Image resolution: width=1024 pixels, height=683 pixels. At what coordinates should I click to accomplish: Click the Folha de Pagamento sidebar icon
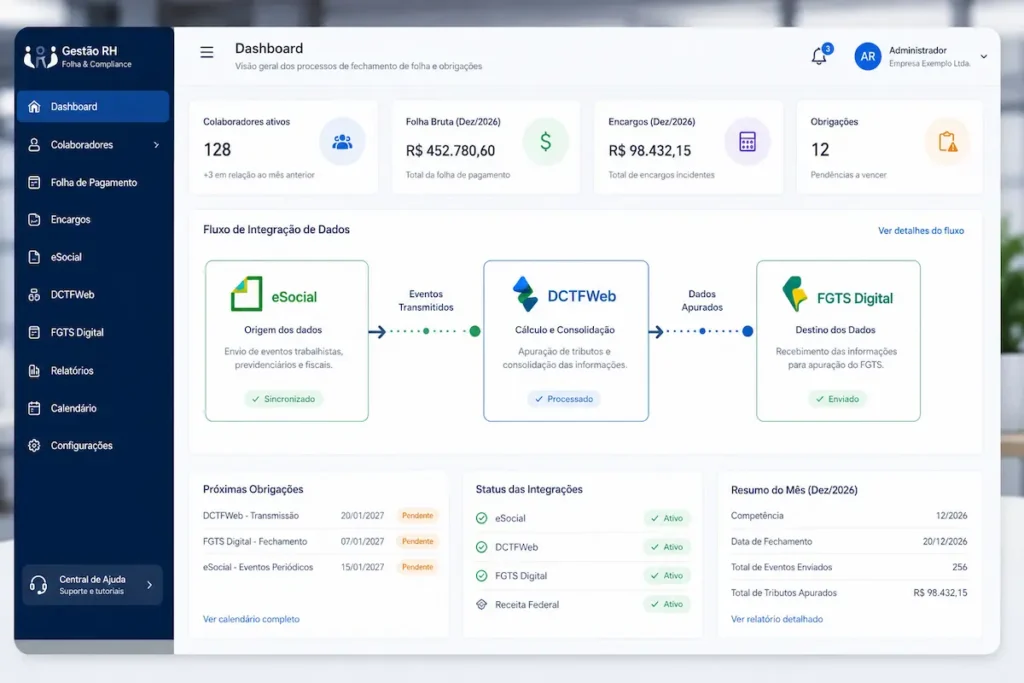click(x=34, y=182)
